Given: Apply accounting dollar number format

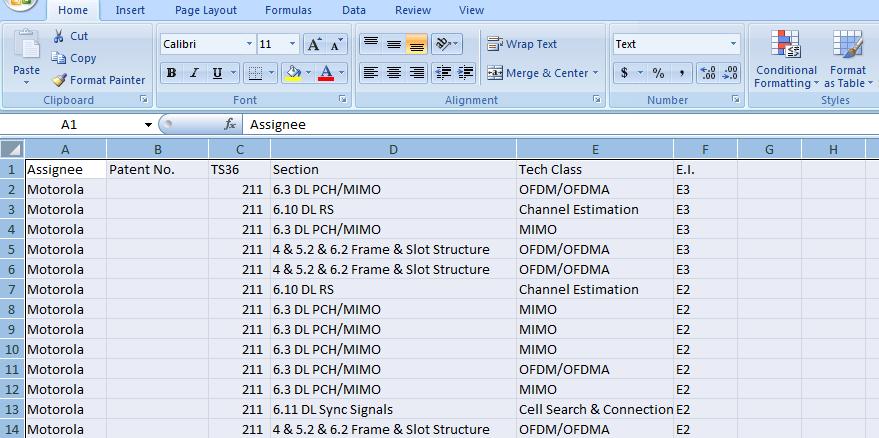Looking at the screenshot, I should click(624, 73).
